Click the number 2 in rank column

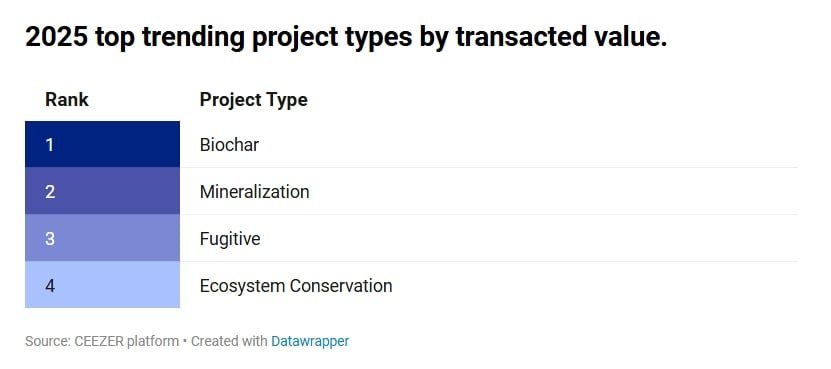pyautogui.click(x=50, y=192)
